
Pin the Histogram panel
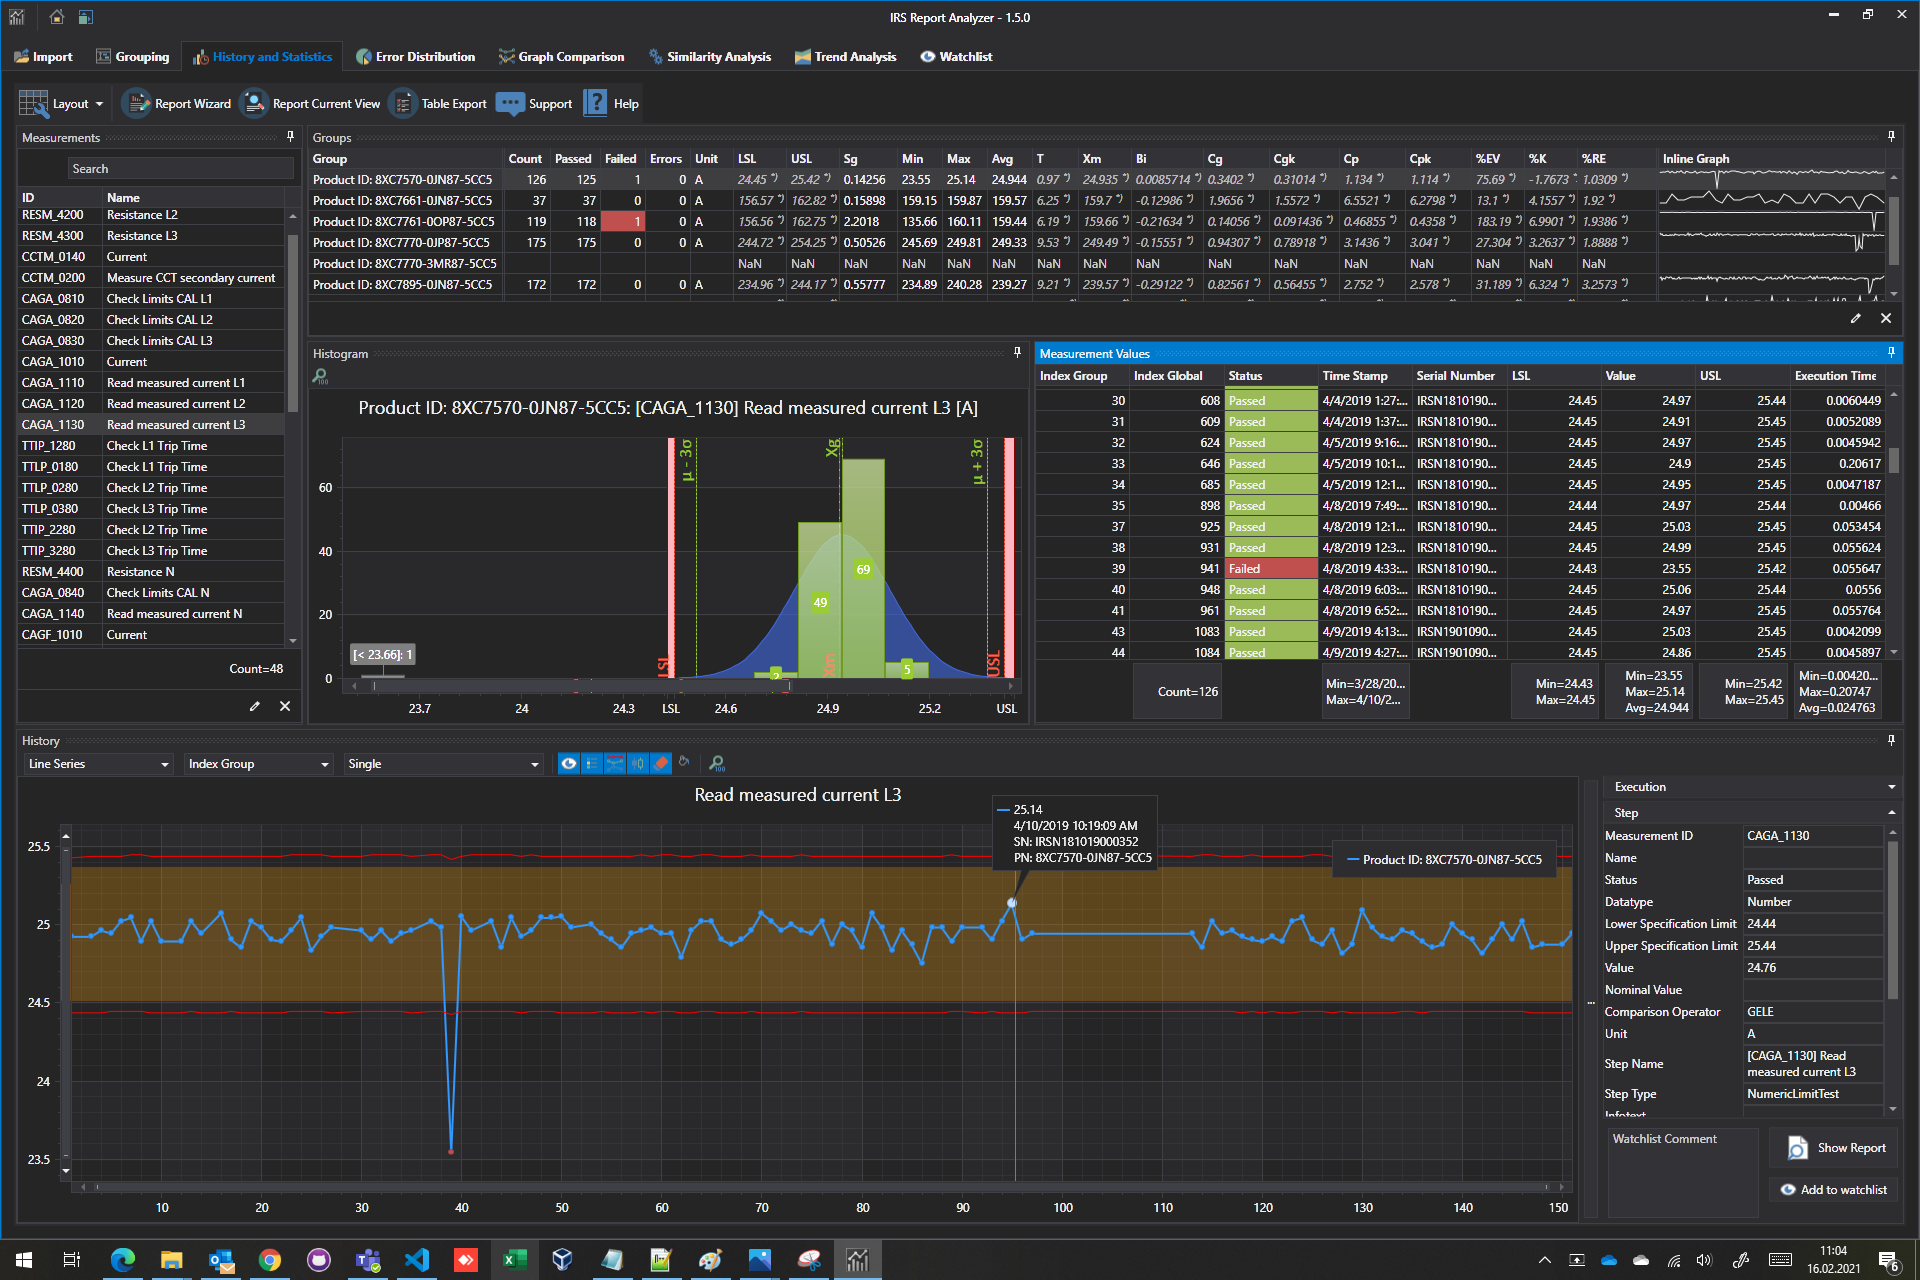pyautogui.click(x=1017, y=353)
